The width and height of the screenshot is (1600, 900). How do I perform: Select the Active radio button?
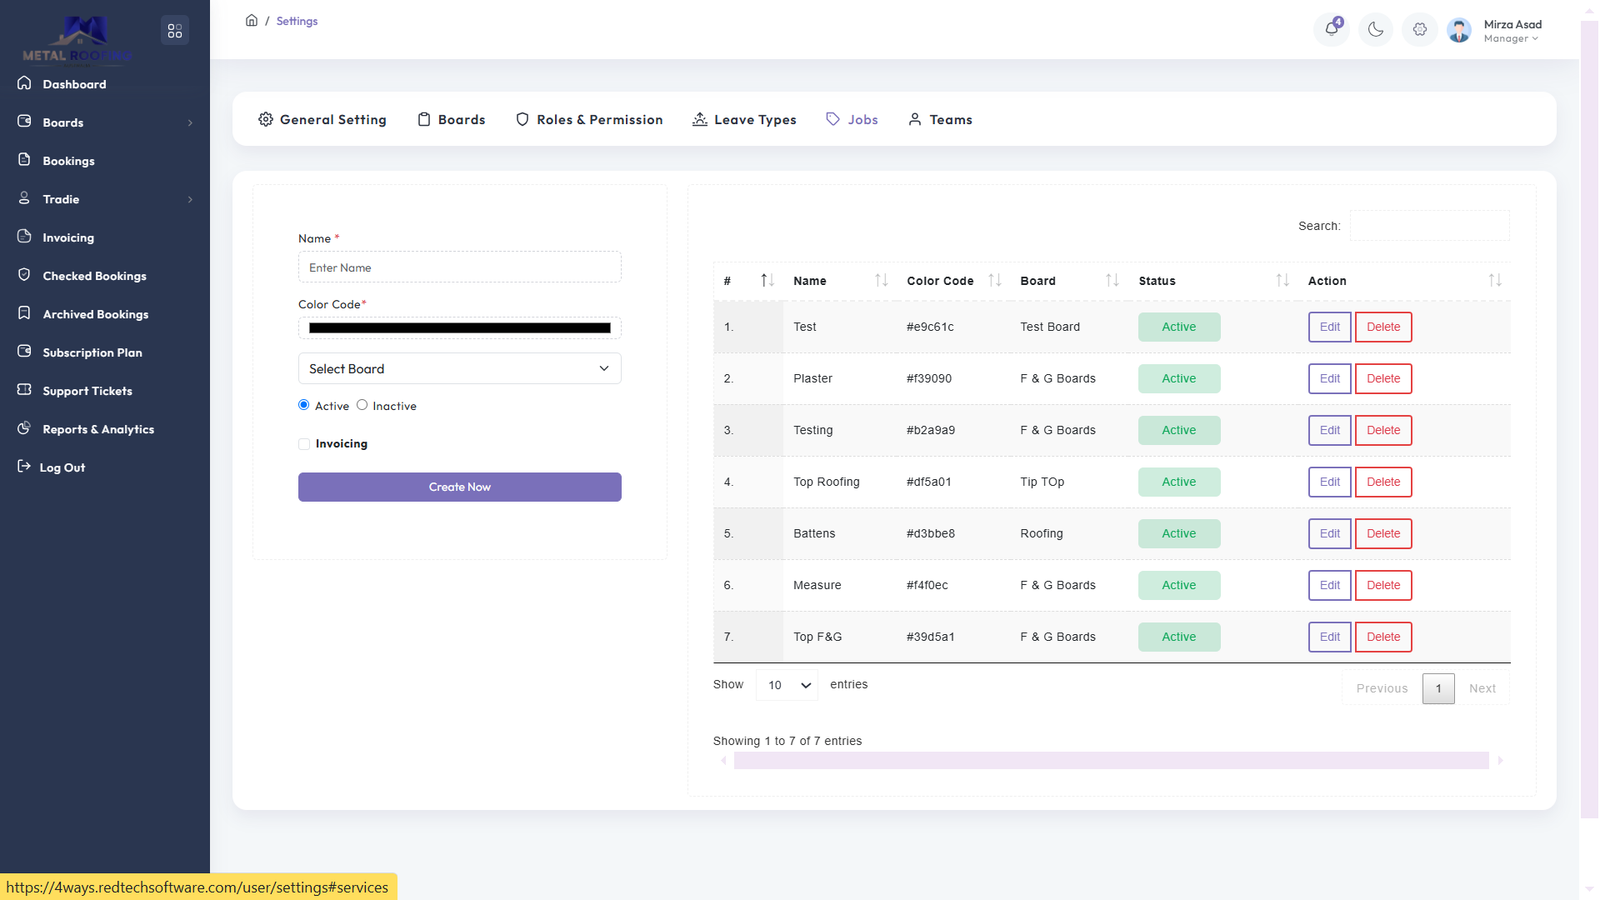pos(304,405)
